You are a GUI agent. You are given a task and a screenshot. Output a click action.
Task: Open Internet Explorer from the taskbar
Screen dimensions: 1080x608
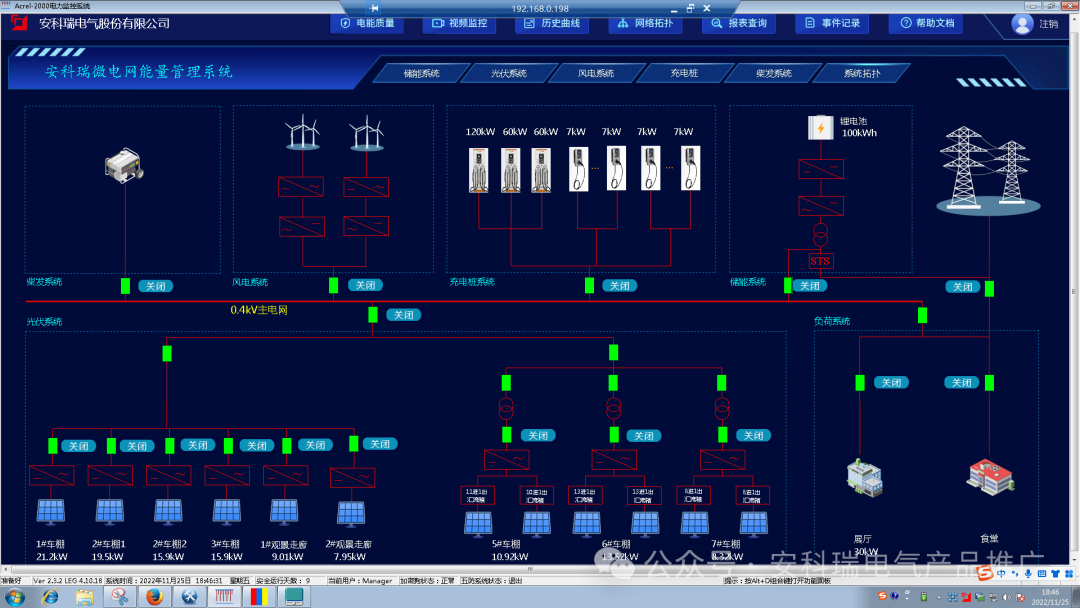pyautogui.click(x=50, y=597)
